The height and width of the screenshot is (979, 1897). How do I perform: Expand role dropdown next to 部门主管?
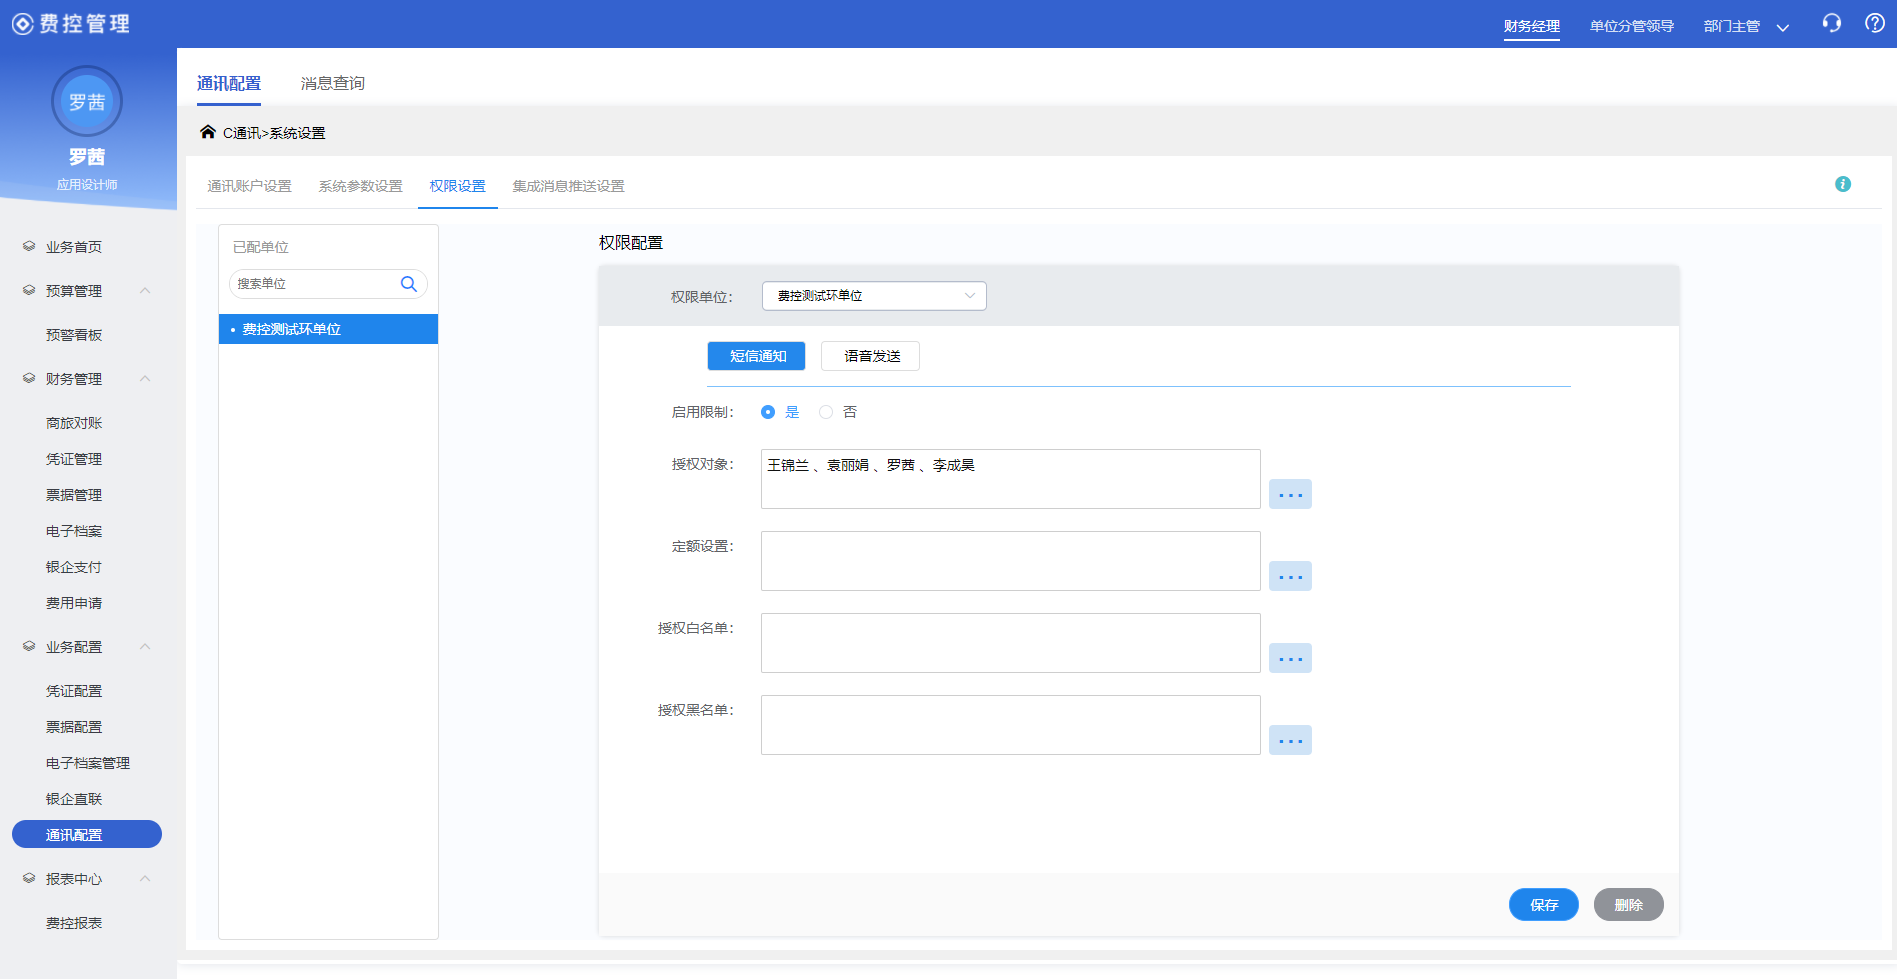1782,27
